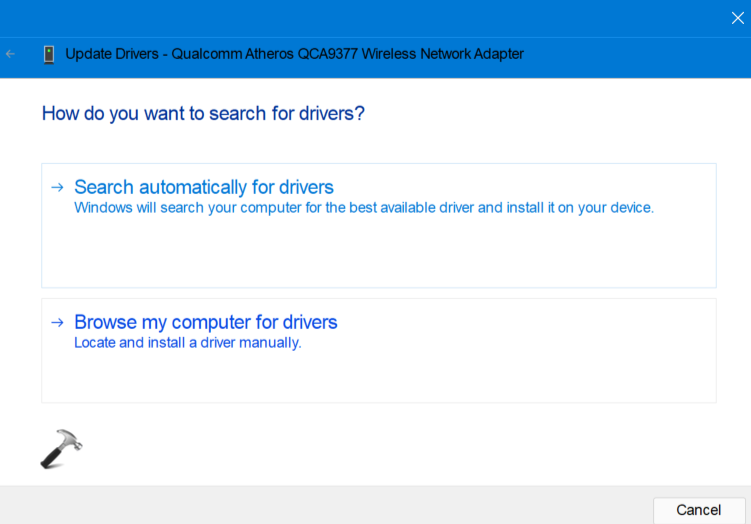Image resolution: width=751 pixels, height=524 pixels.
Task: Click the 'Locate and install a driver manually' text
Action: 187,343
